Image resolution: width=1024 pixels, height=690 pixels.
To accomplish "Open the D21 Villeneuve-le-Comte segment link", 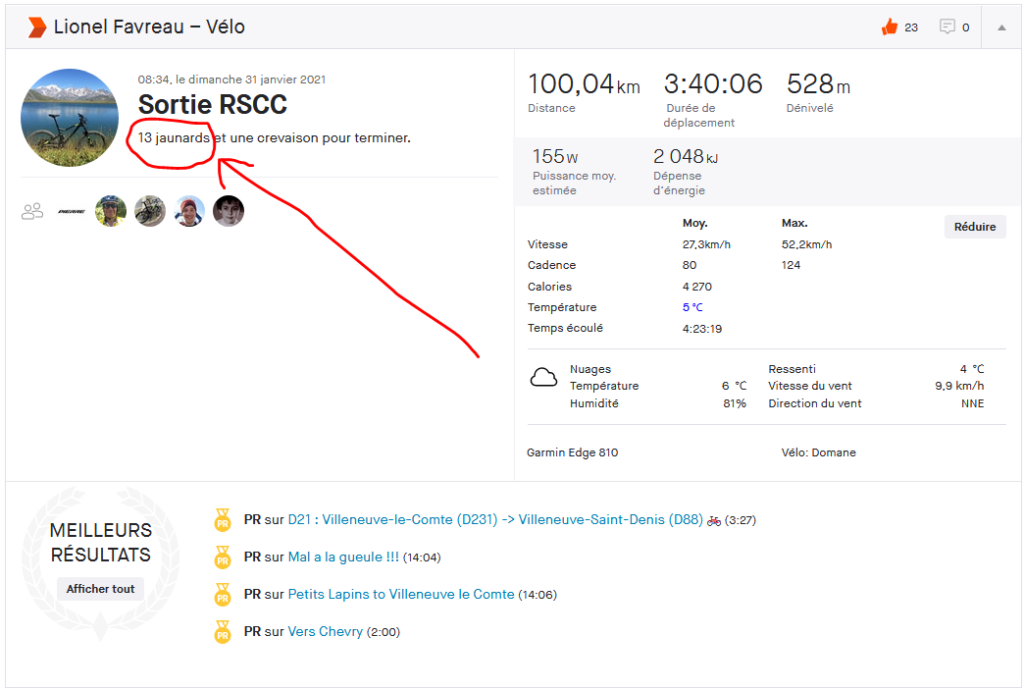I will [x=495, y=520].
